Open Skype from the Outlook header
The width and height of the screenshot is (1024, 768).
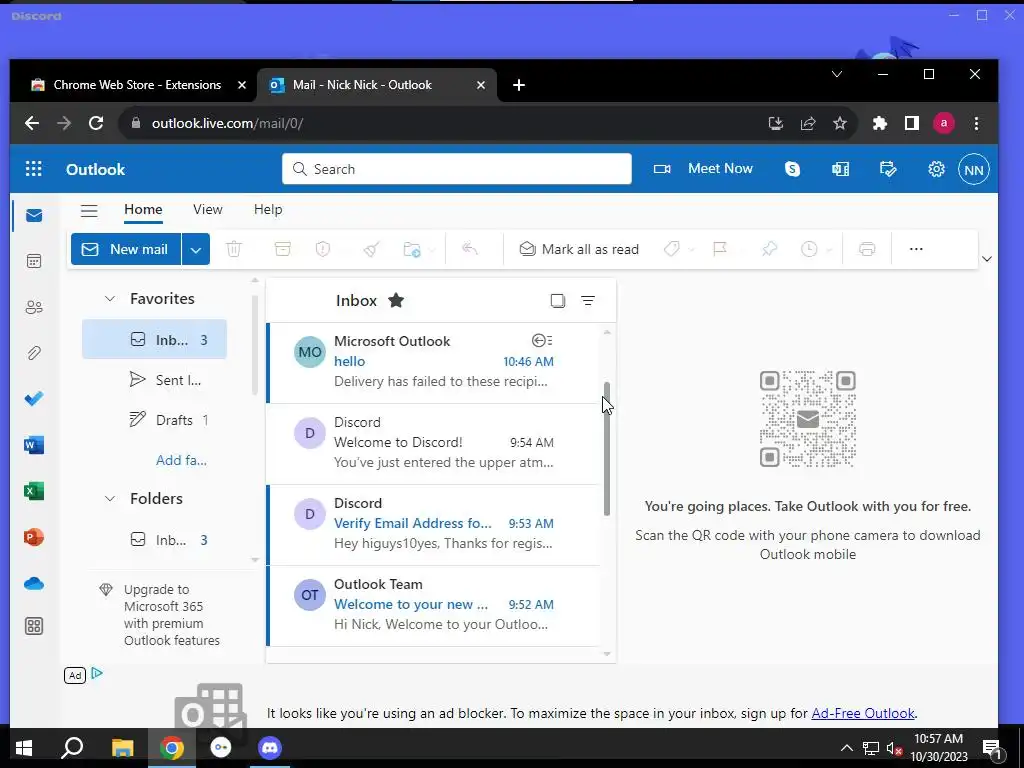click(x=792, y=169)
